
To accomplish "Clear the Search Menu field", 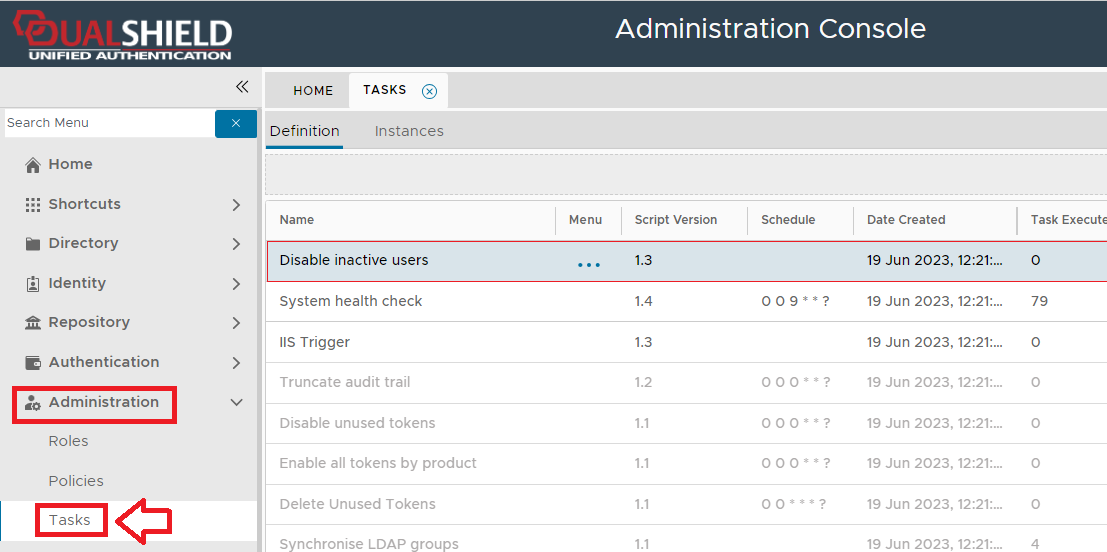I will tap(236, 123).
